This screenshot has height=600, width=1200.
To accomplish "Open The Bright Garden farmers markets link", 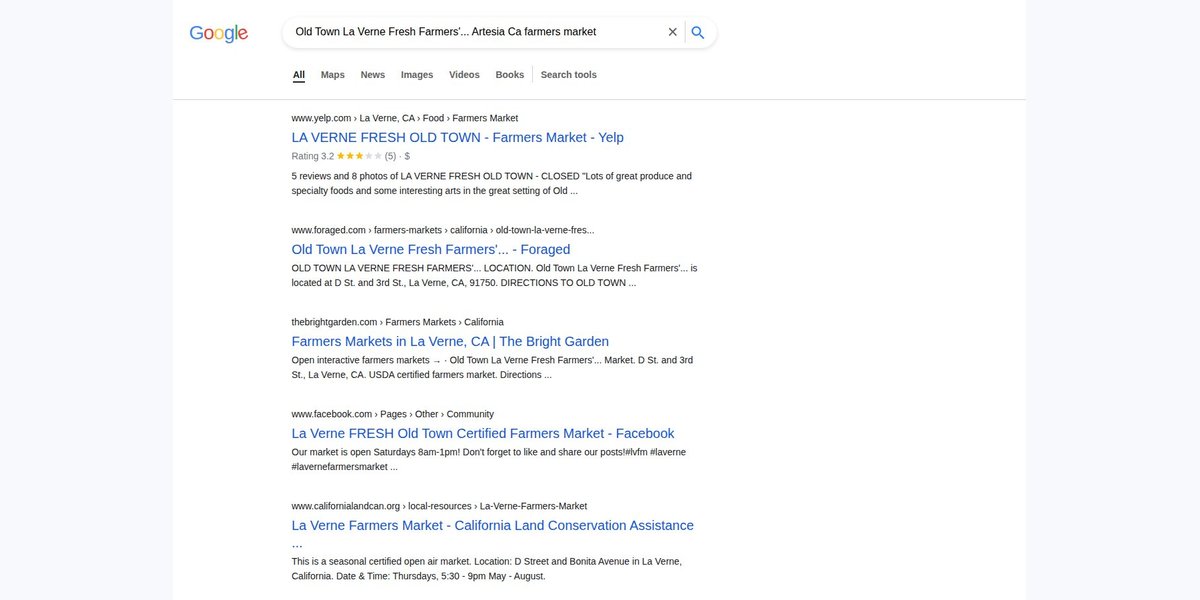I will (450, 342).
